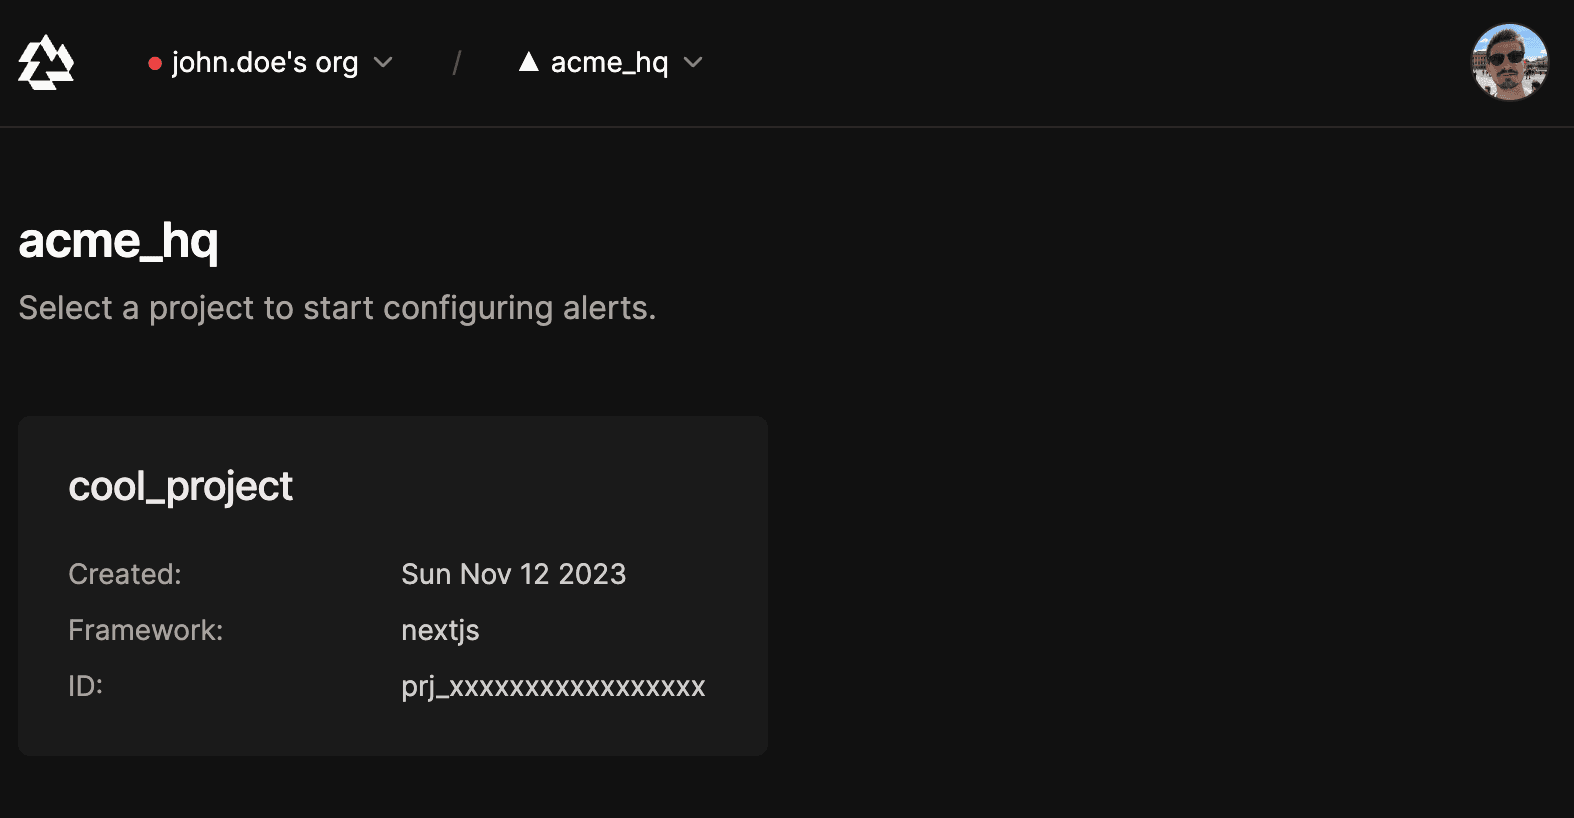Expand the chevron next to acme_hq breadcrumb
Screen dimensions: 1574x818
click(693, 62)
